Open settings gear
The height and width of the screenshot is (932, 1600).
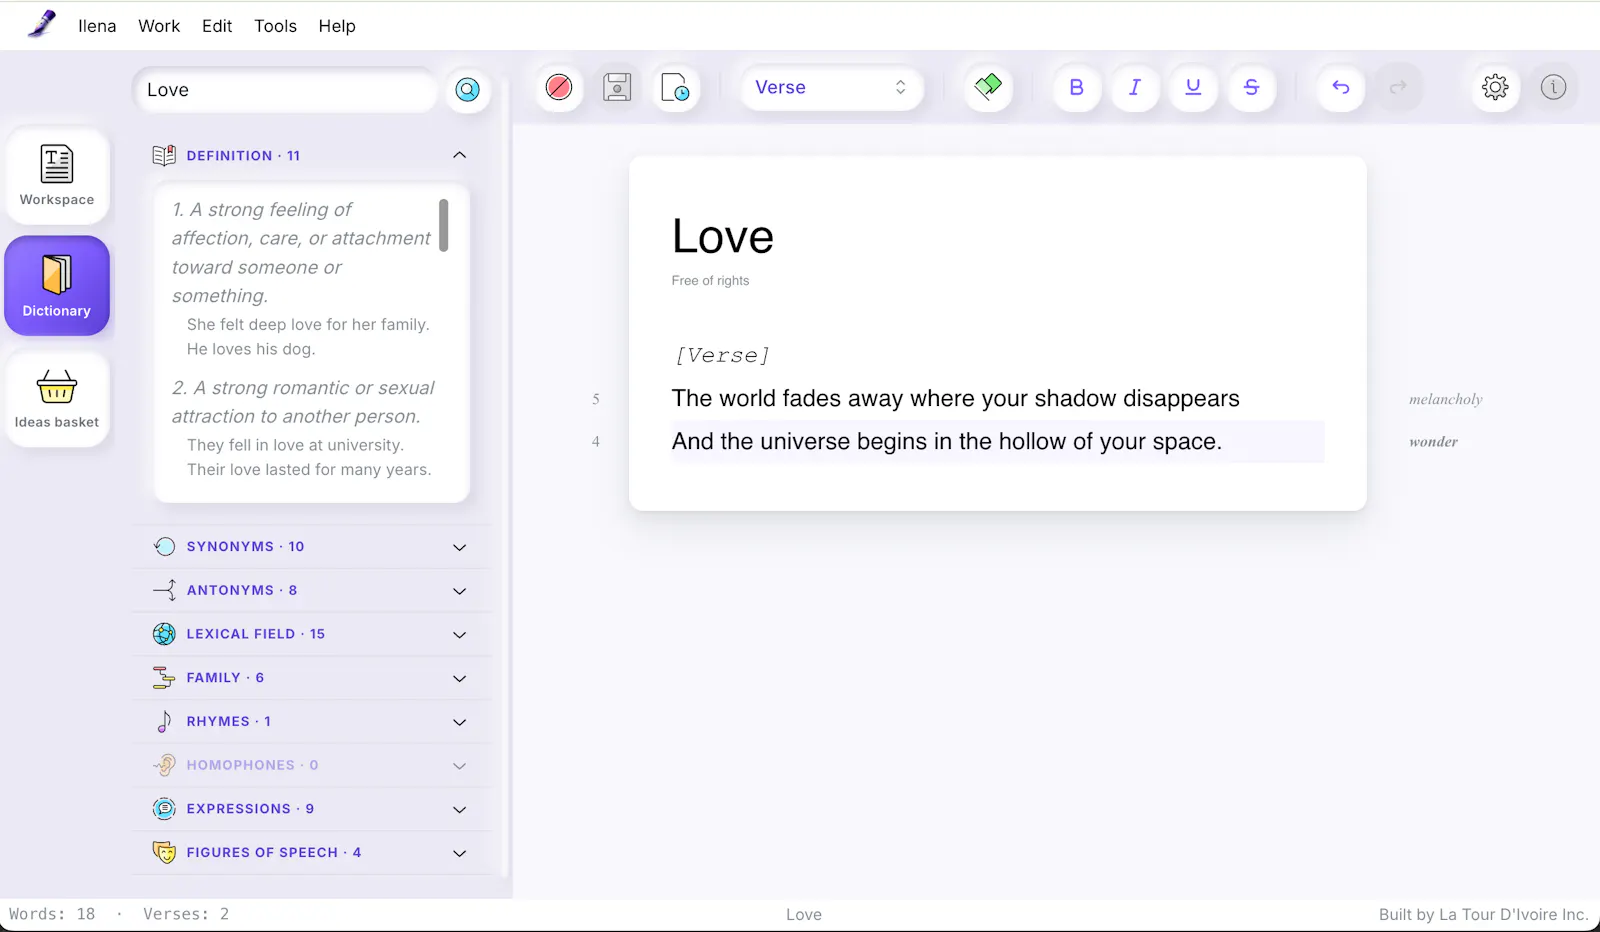coord(1495,87)
